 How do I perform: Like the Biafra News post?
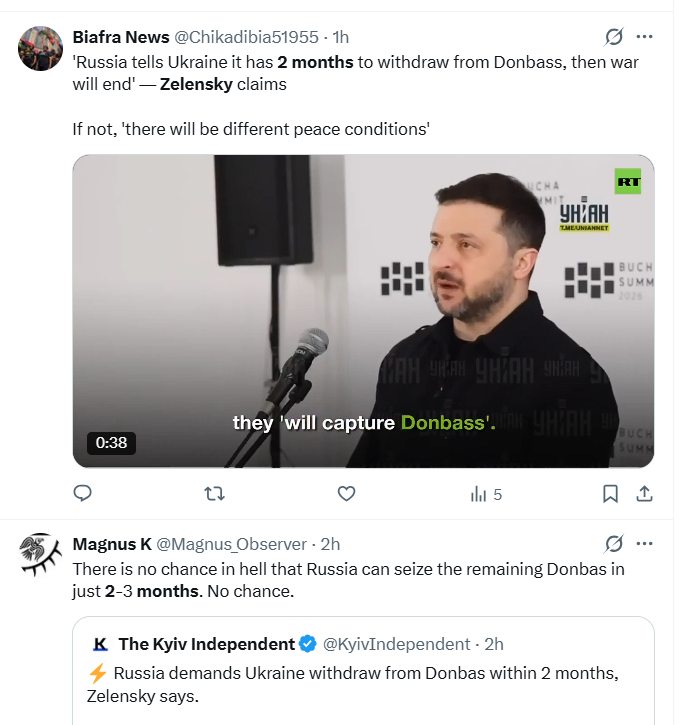tap(346, 493)
